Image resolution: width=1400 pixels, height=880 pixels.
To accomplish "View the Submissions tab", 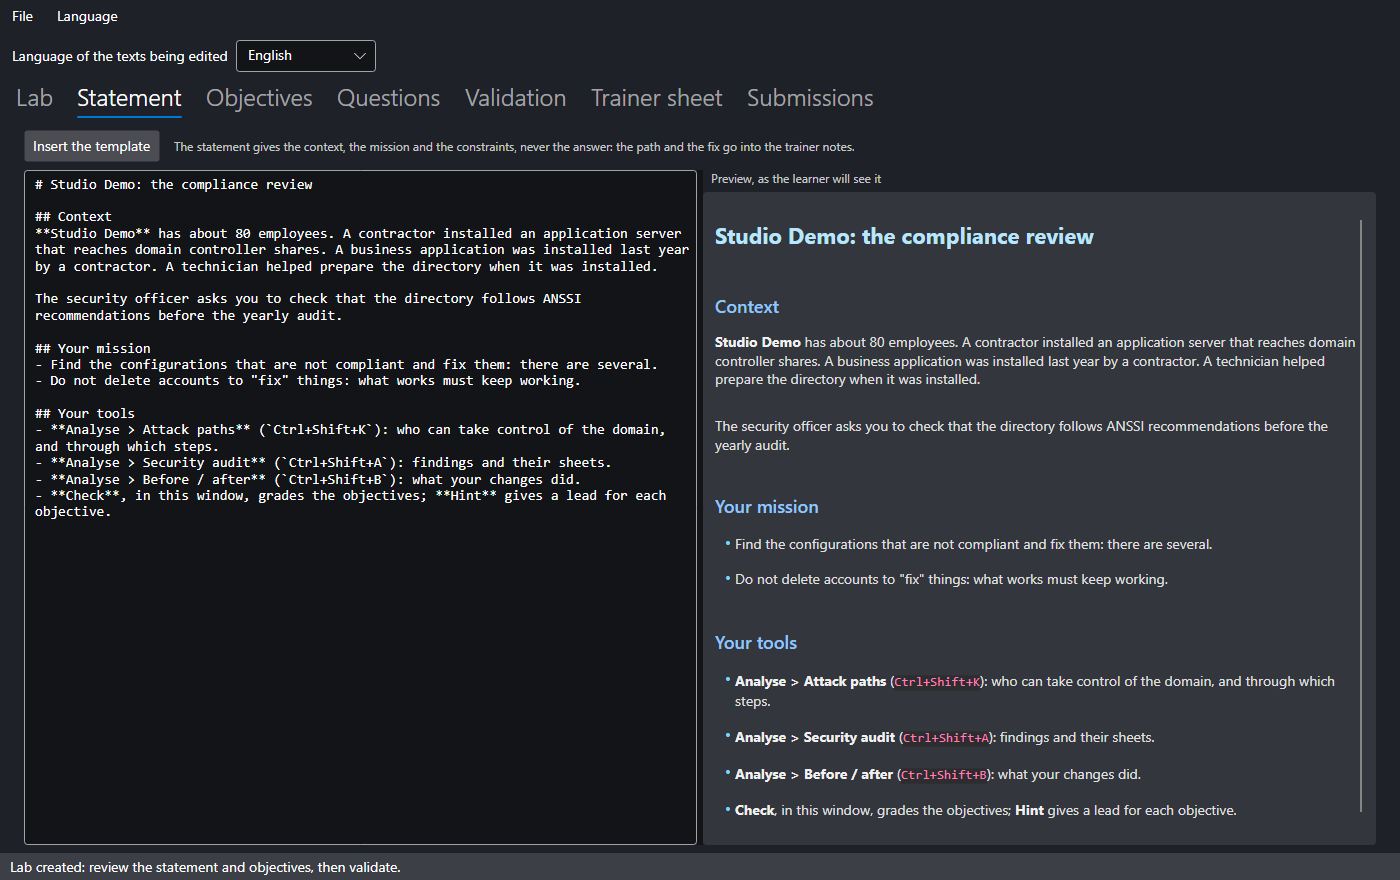I will pyautogui.click(x=810, y=98).
